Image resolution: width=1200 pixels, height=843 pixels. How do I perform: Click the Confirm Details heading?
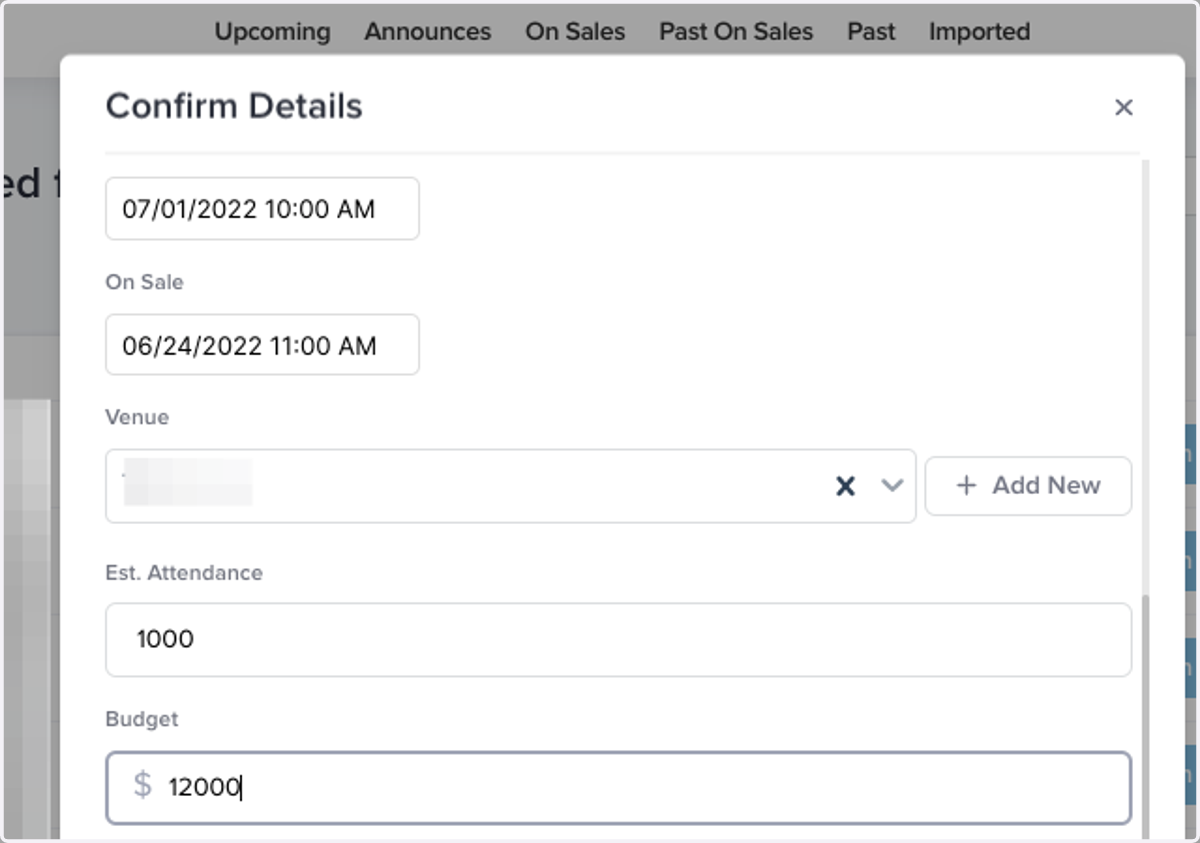point(234,106)
